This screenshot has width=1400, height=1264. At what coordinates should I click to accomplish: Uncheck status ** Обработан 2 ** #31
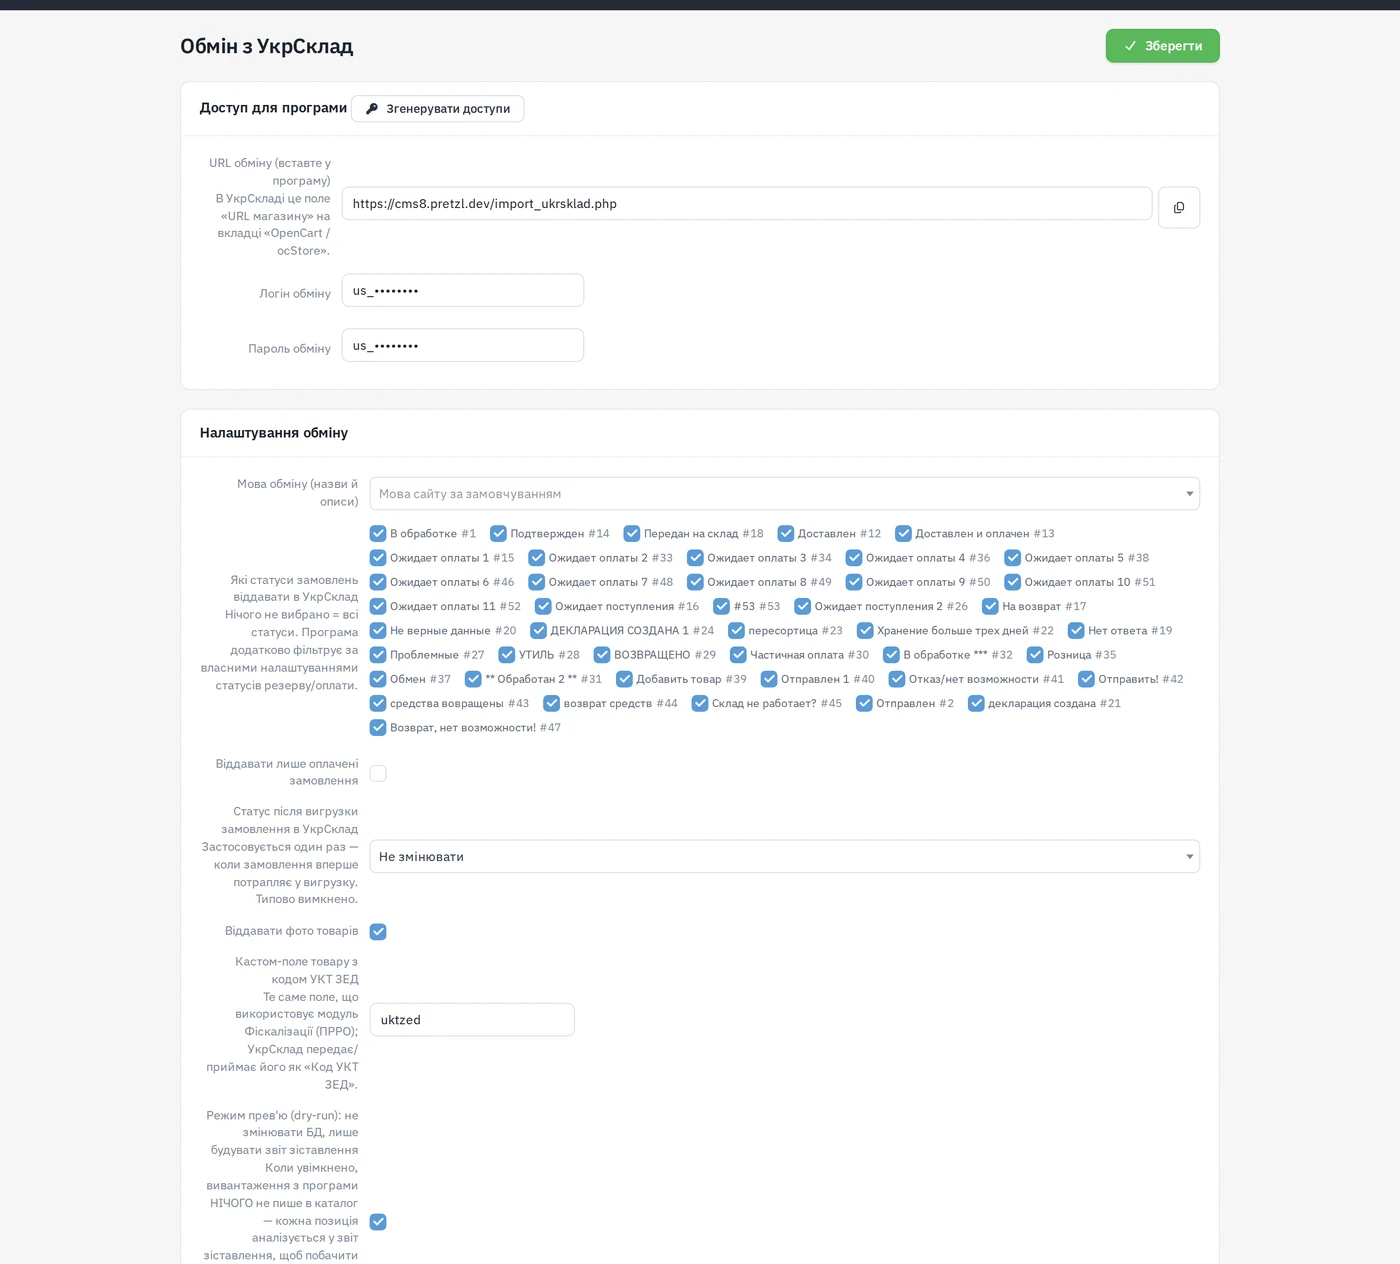(x=473, y=679)
